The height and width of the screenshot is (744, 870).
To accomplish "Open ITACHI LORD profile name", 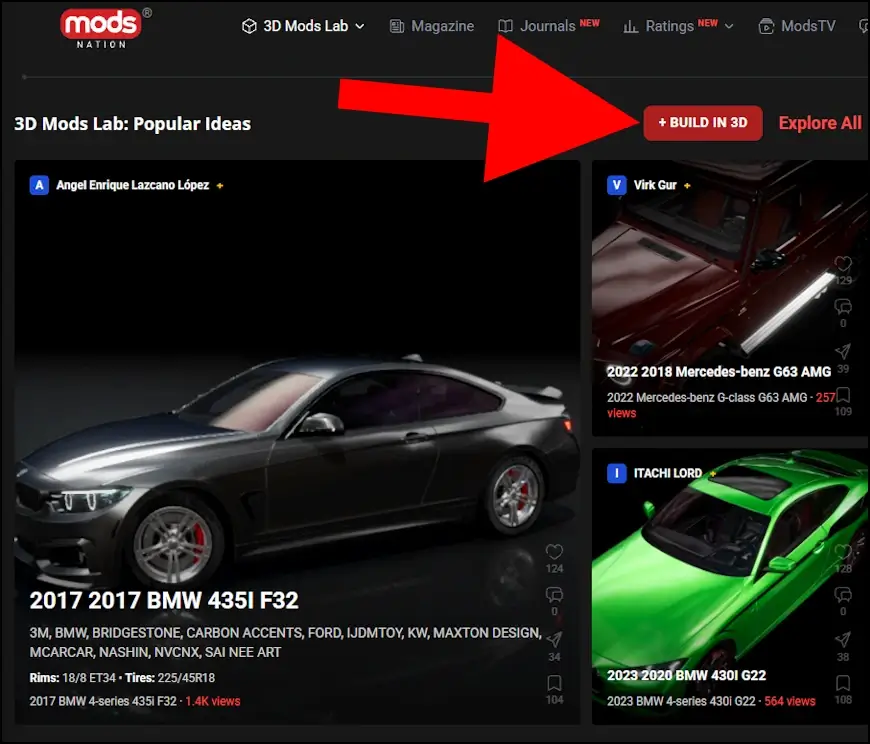I will tap(668, 473).
